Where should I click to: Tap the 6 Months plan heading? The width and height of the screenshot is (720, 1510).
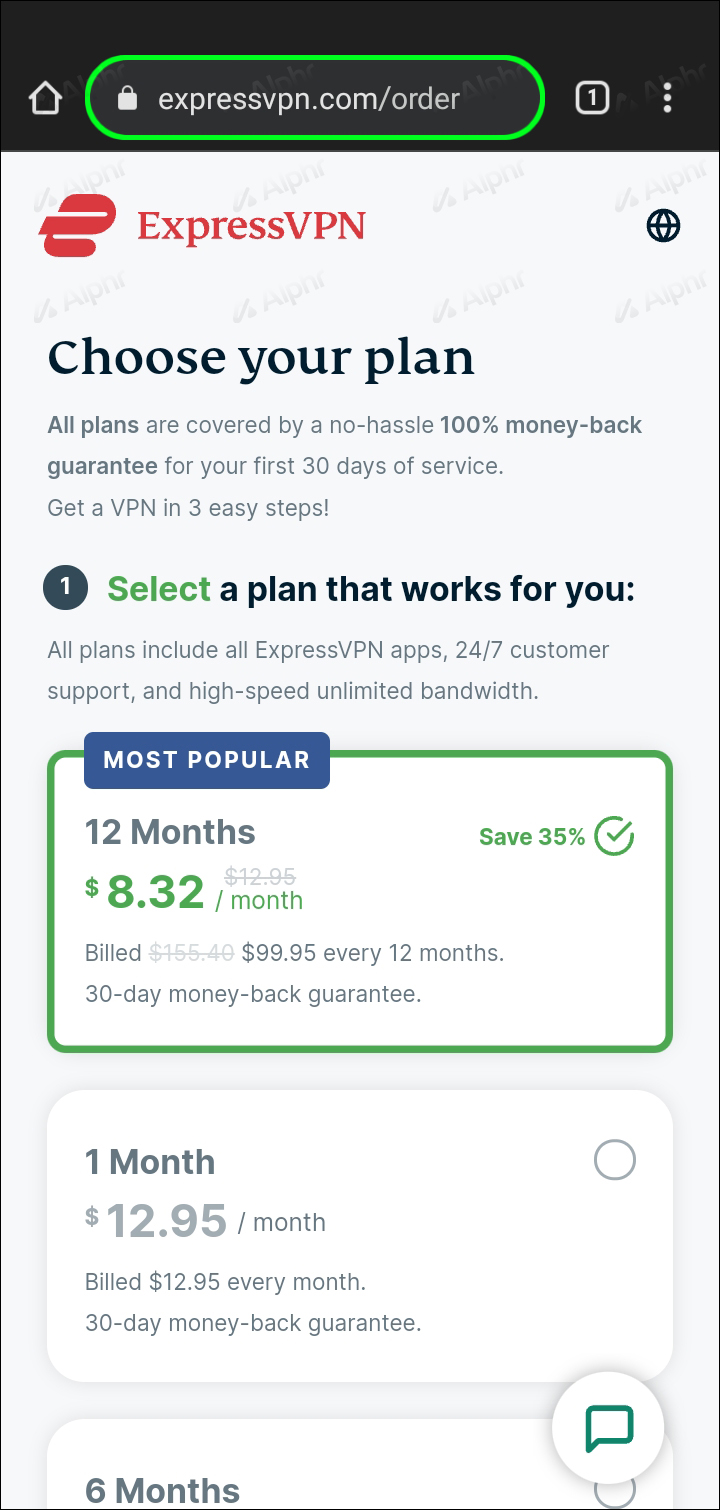(x=163, y=1490)
